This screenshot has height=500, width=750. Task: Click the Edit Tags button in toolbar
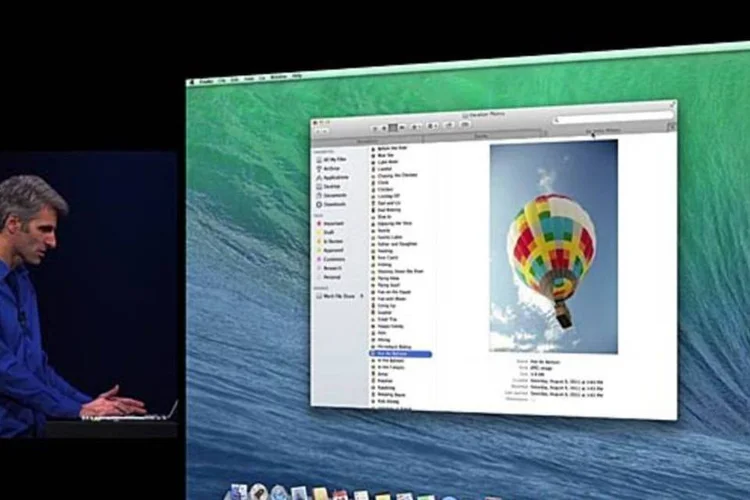[x=465, y=124]
